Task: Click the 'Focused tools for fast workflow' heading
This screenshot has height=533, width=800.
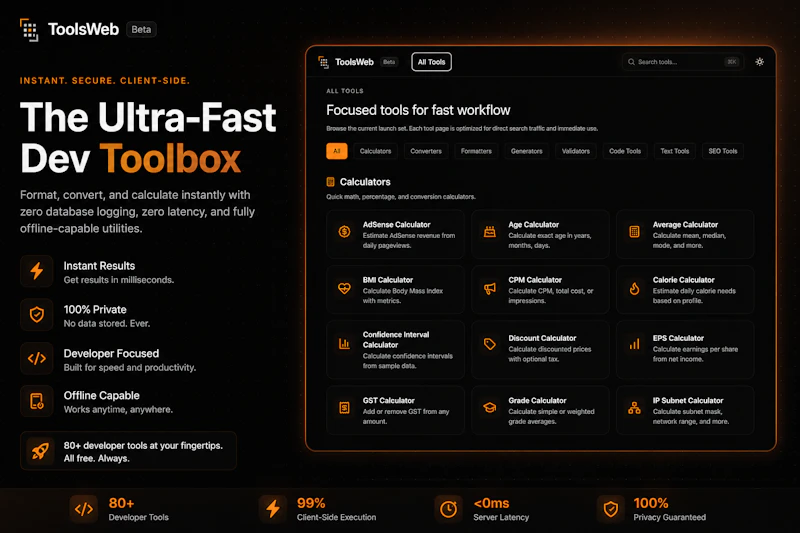Action: pos(418,110)
